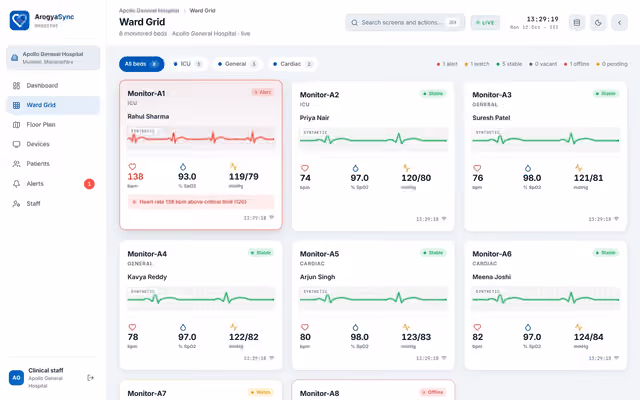Click the ArogyaSync heart logo
Image resolution: width=640 pixels, height=400 pixels.
tap(19, 20)
